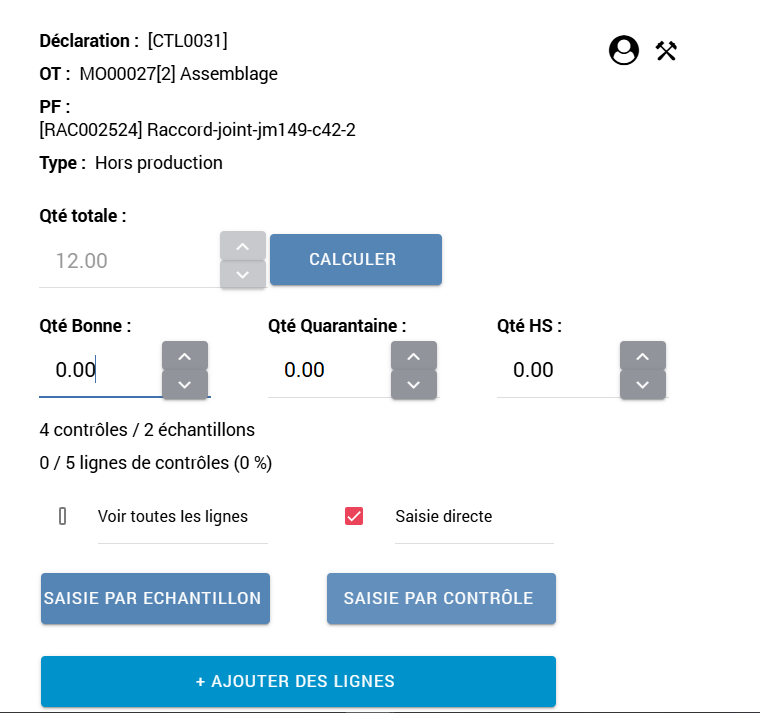Raise Qté Quarantaine with up chevron
The width and height of the screenshot is (760, 713).
click(x=414, y=356)
